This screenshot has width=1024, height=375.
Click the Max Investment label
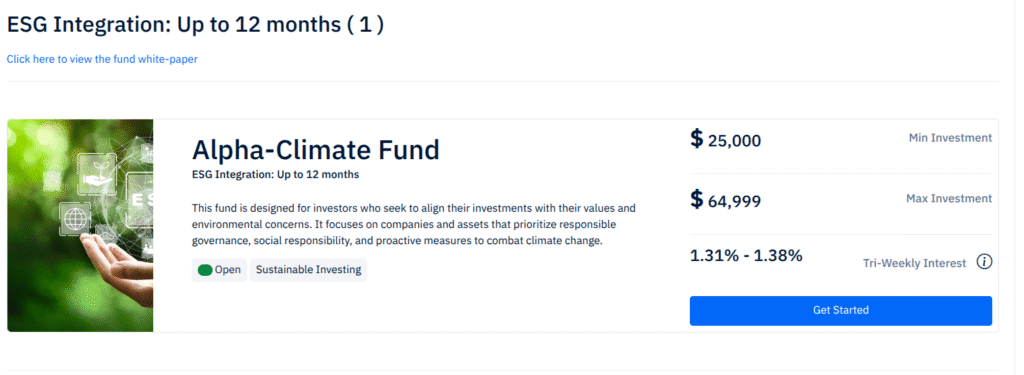coord(949,199)
